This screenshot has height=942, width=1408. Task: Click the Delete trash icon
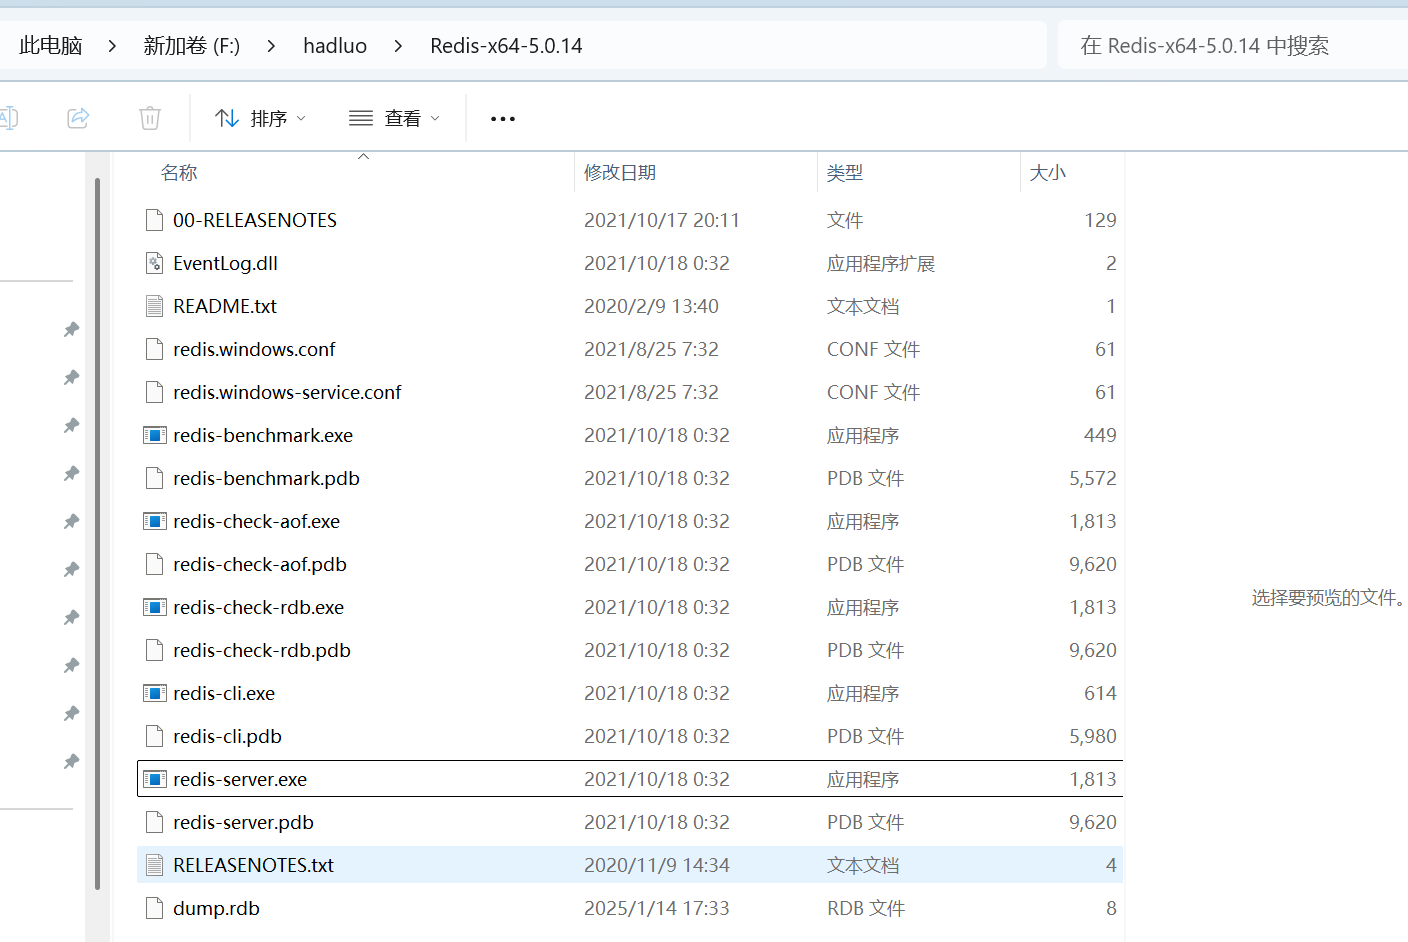150,118
